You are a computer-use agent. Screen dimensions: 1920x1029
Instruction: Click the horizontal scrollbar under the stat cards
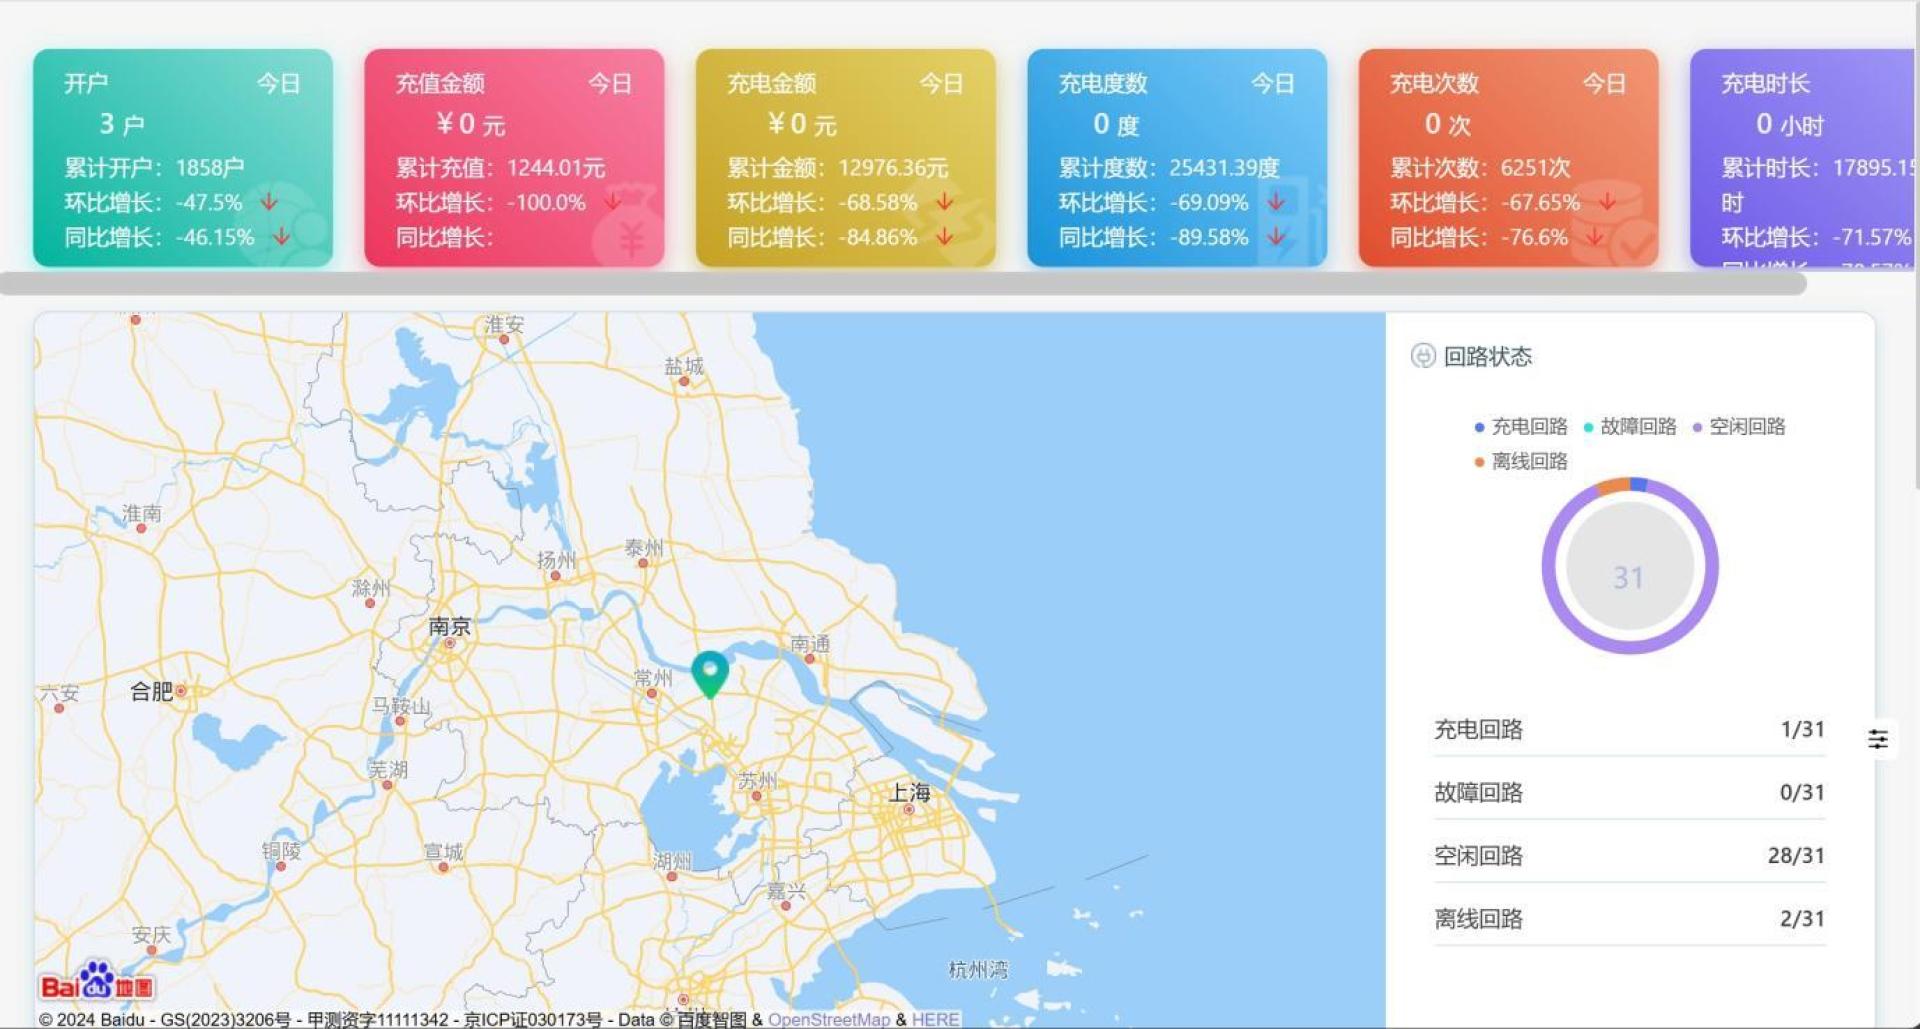tap(900, 284)
